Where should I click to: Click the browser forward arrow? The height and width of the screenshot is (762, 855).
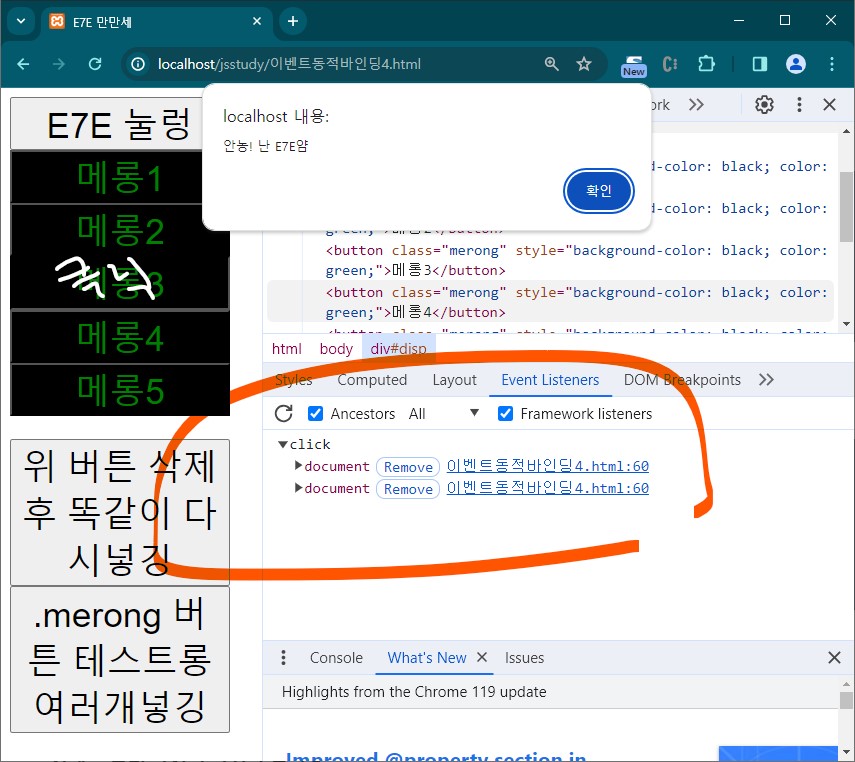[59, 64]
